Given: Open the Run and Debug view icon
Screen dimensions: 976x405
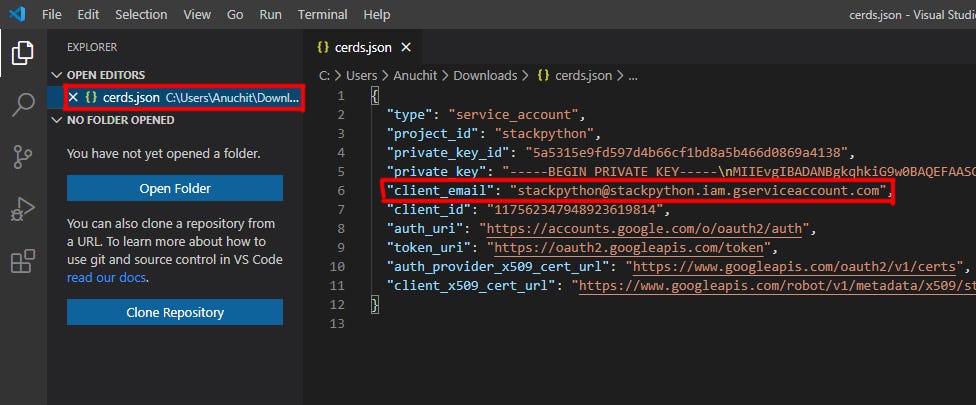Looking at the screenshot, I should tap(23, 210).
